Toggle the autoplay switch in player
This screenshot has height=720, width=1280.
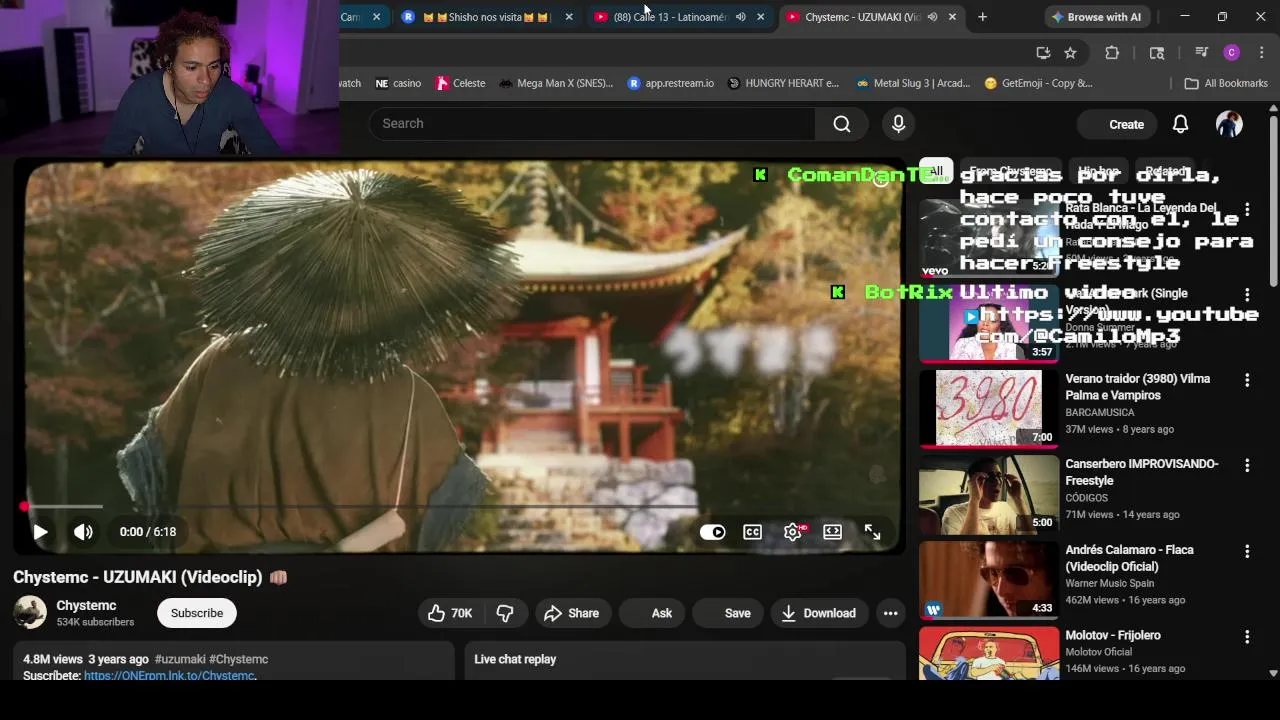(x=713, y=532)
